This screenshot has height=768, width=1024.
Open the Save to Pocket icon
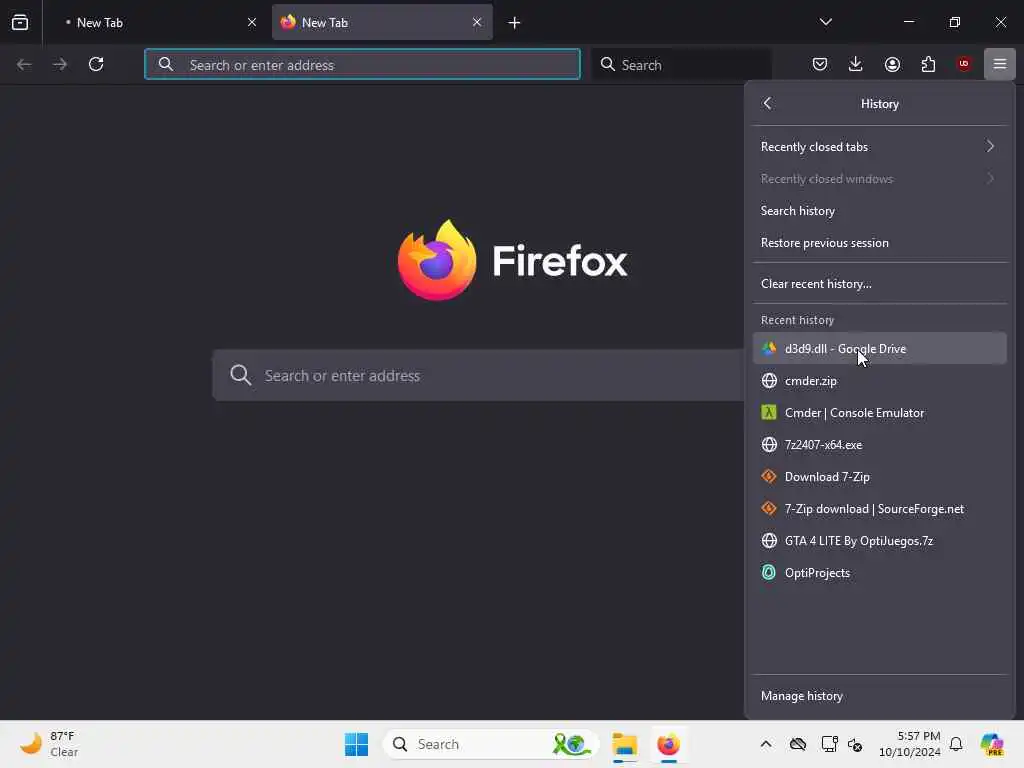tap(820, 64)
